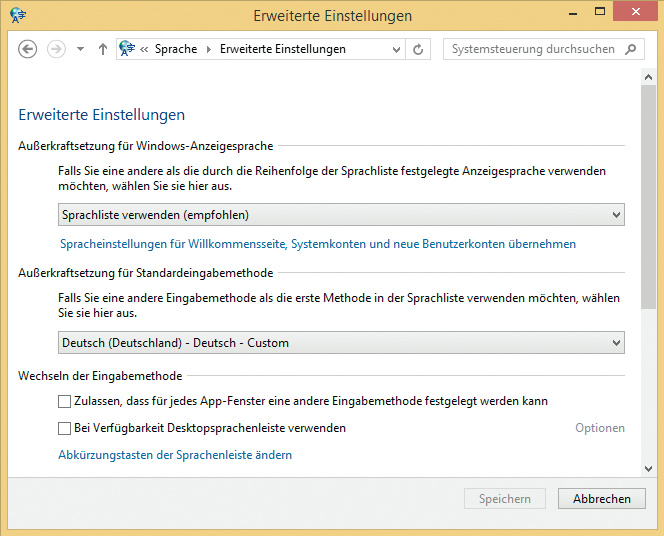The image size is (664, 536).
Task: Click the search magnifier icon
Action: pyautogui.click(x=631, y=48)
